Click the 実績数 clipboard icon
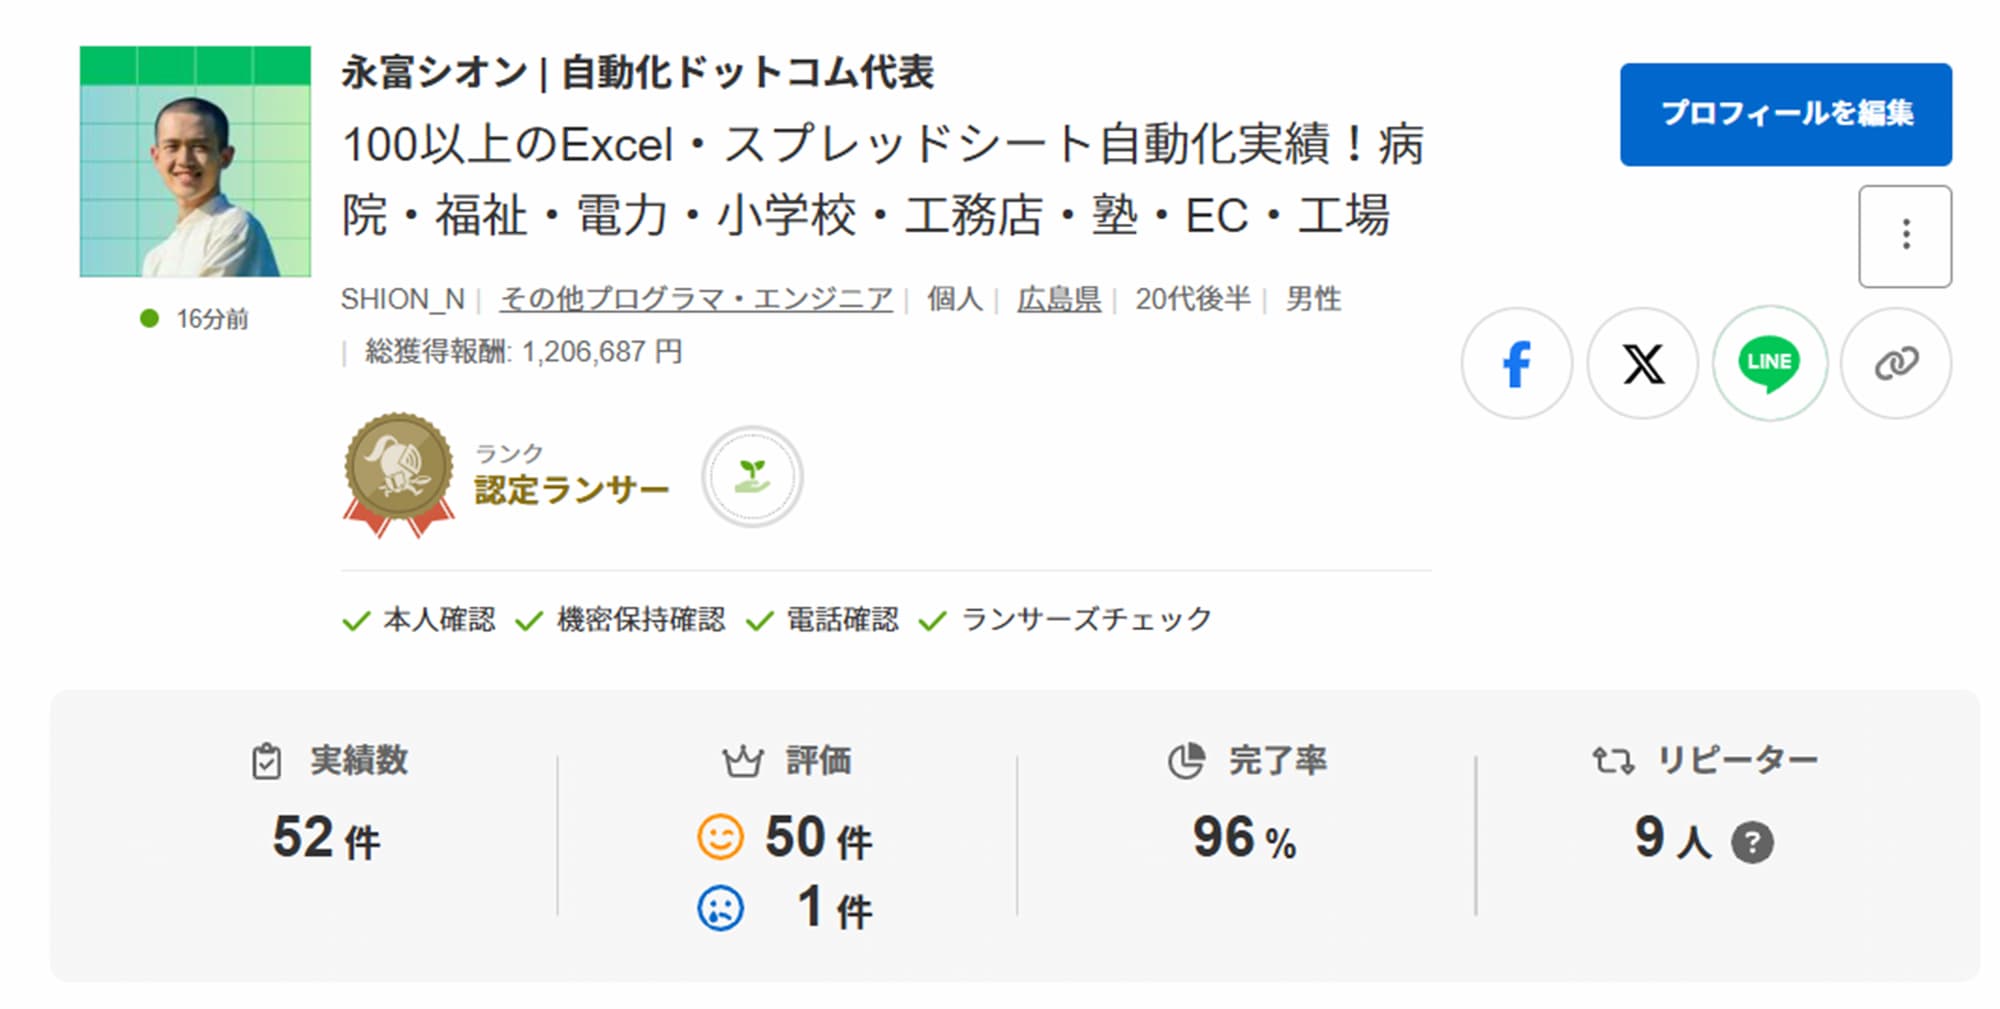The image size is (2000, 1009). [266, 762]
